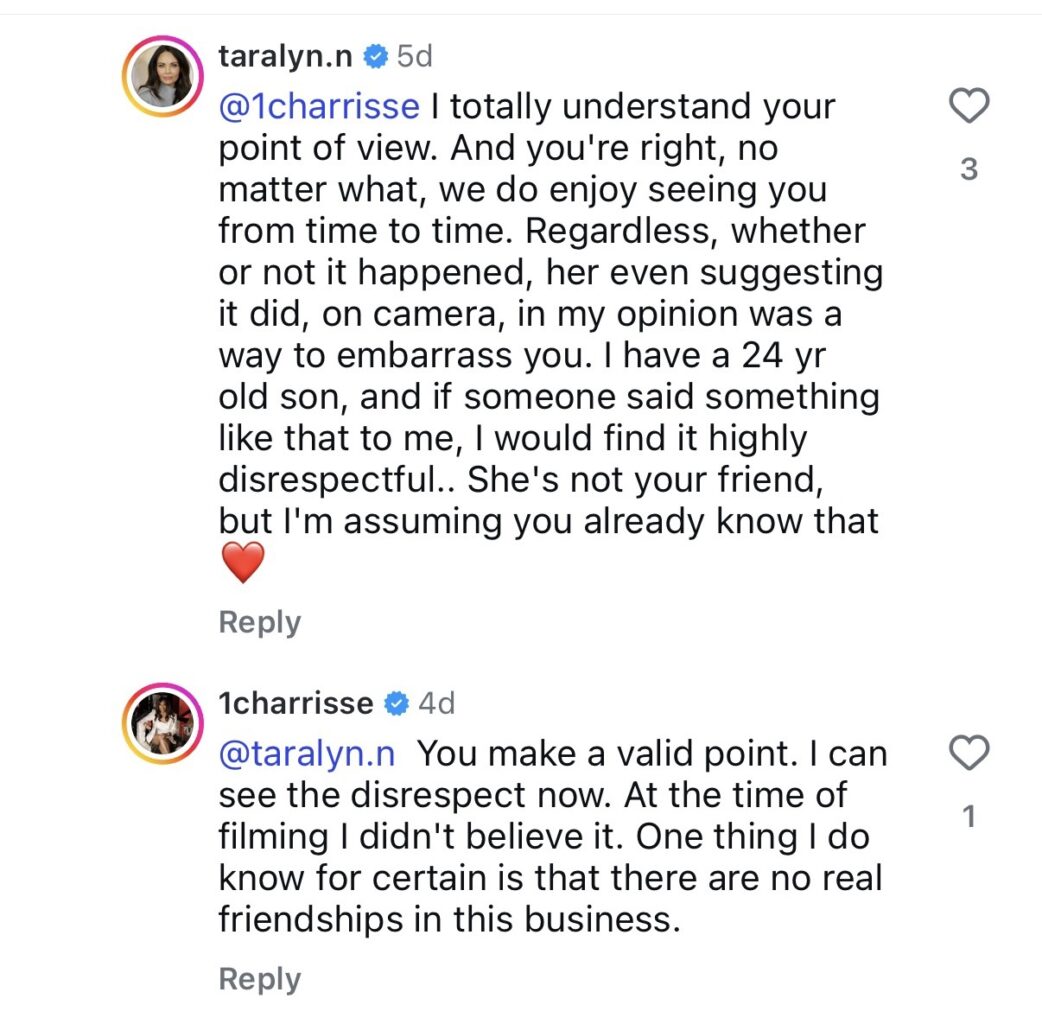1042x1024 pixels.
Task: View the 1 like on 1charrisse's reply
Action: 967,818
